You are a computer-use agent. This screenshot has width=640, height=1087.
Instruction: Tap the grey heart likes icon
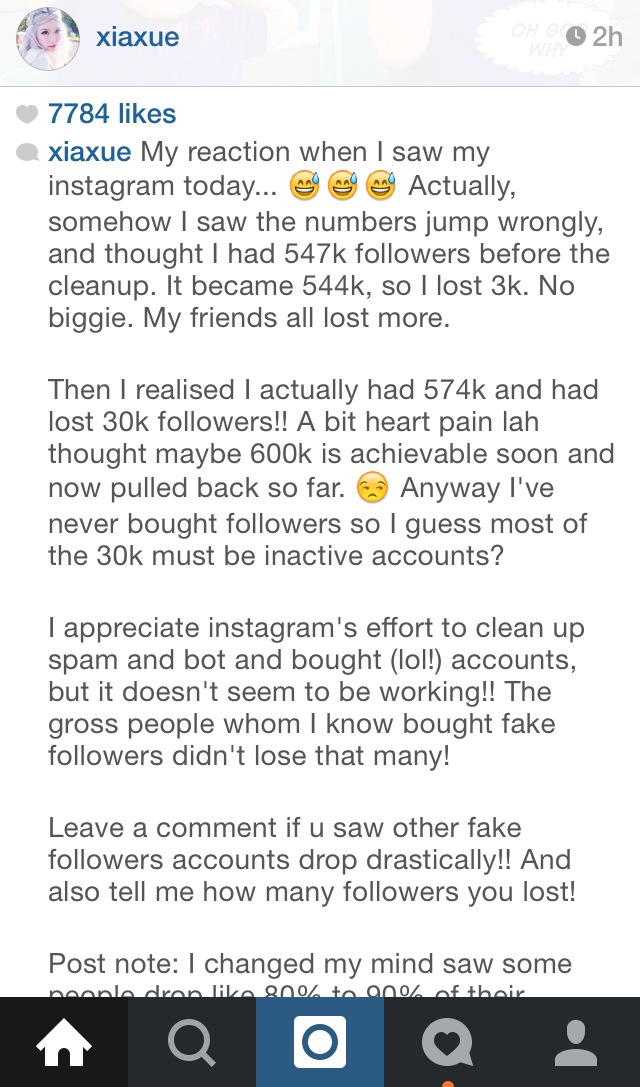click(x=28, y=114)
